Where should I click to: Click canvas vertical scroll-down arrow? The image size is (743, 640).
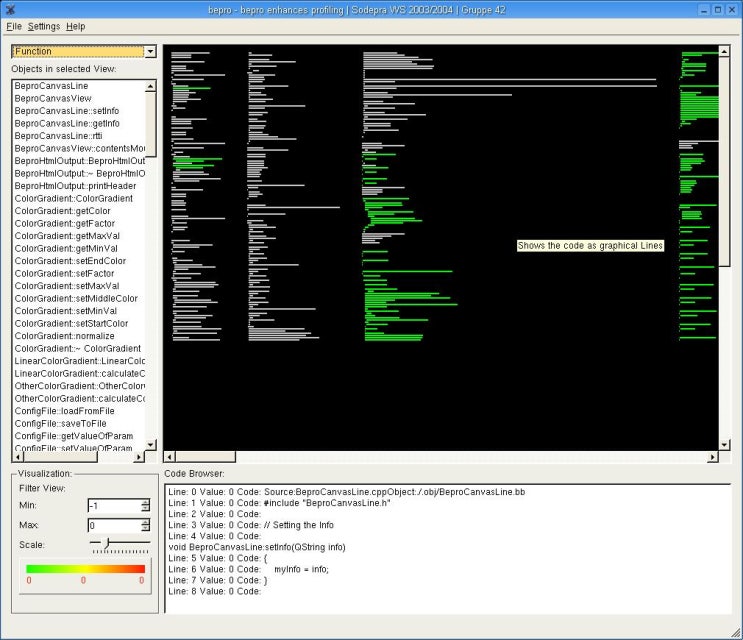tap(724, 445)
